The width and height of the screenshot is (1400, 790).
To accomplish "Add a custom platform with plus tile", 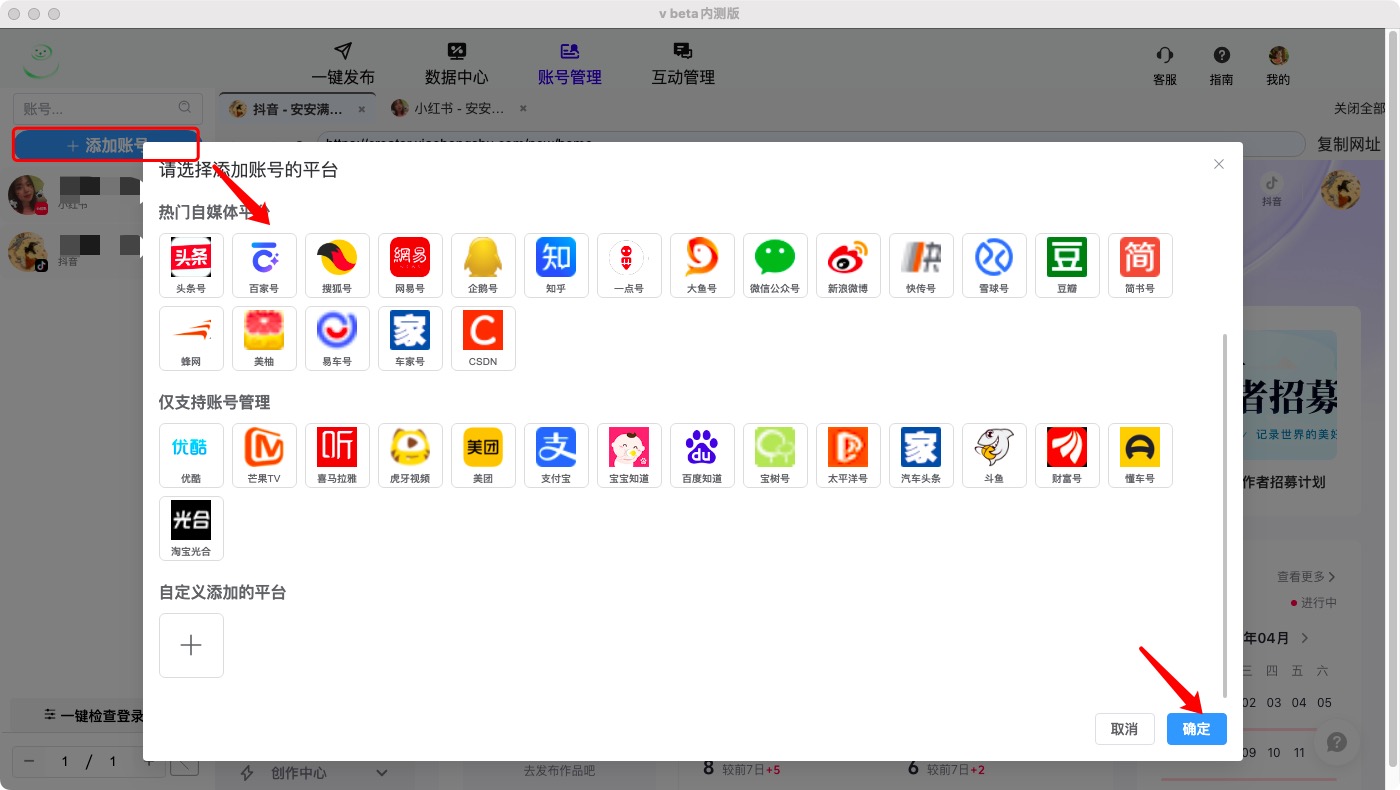I will pos(191,645).
